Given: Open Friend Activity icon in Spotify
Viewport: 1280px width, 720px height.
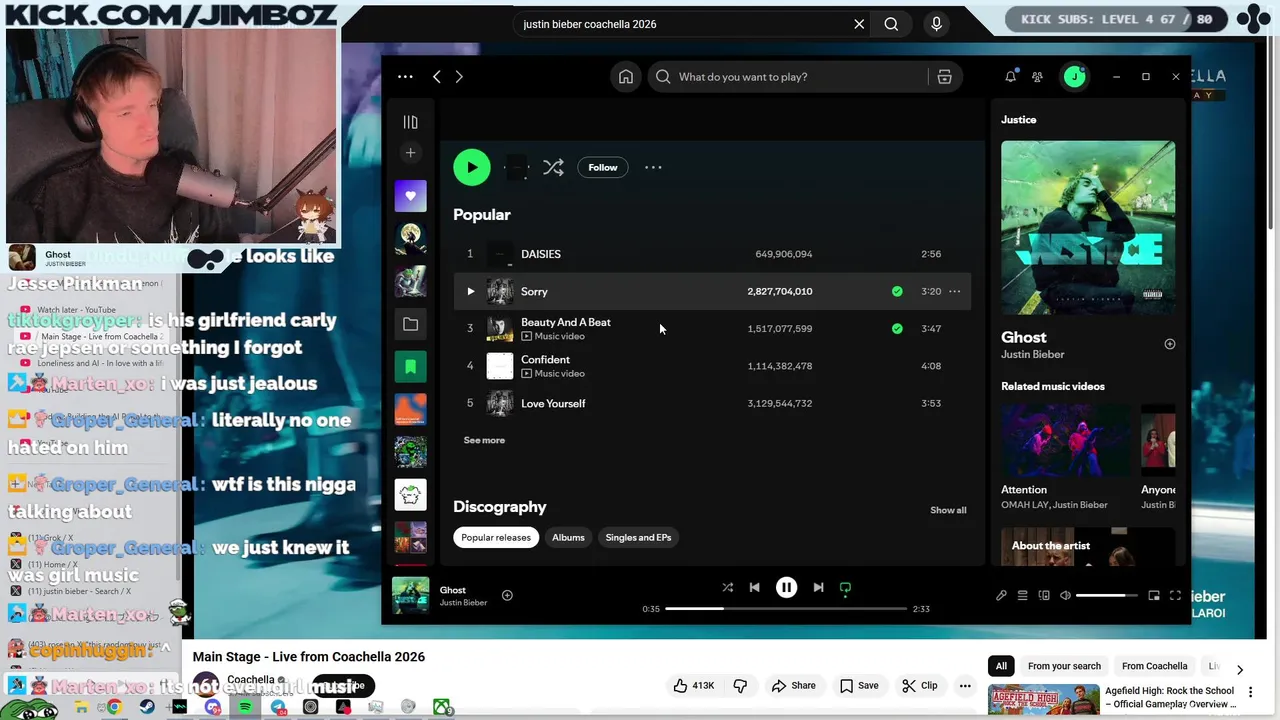Looking at the screenshot, I should [x=1037, y=77].
